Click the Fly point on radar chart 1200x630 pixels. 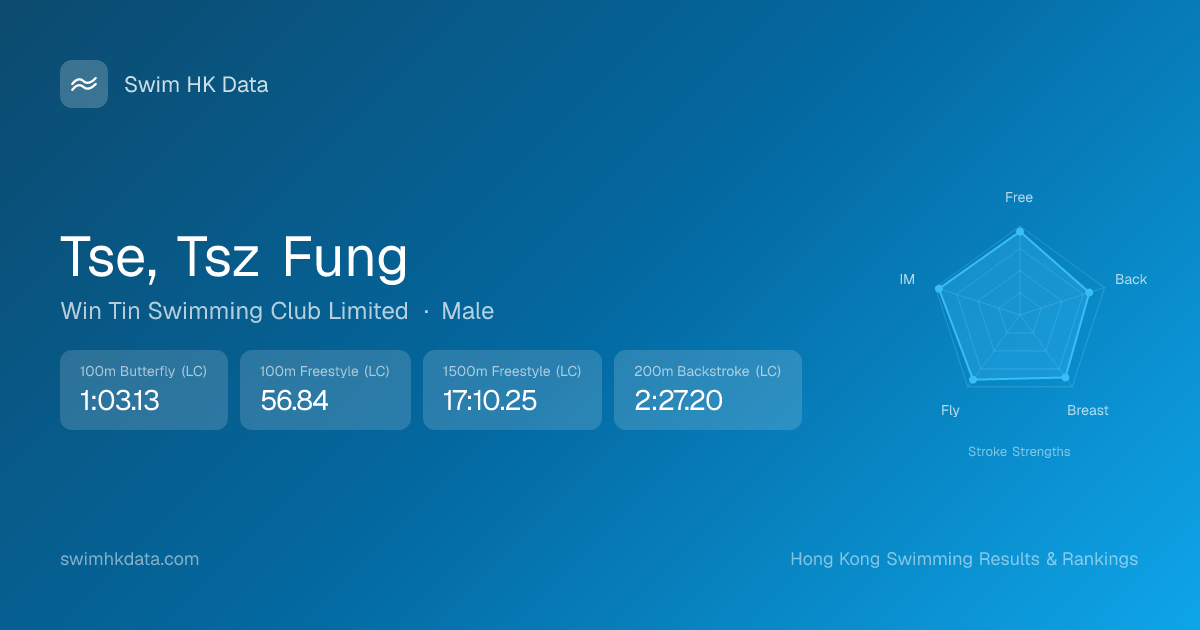point(973,380)
